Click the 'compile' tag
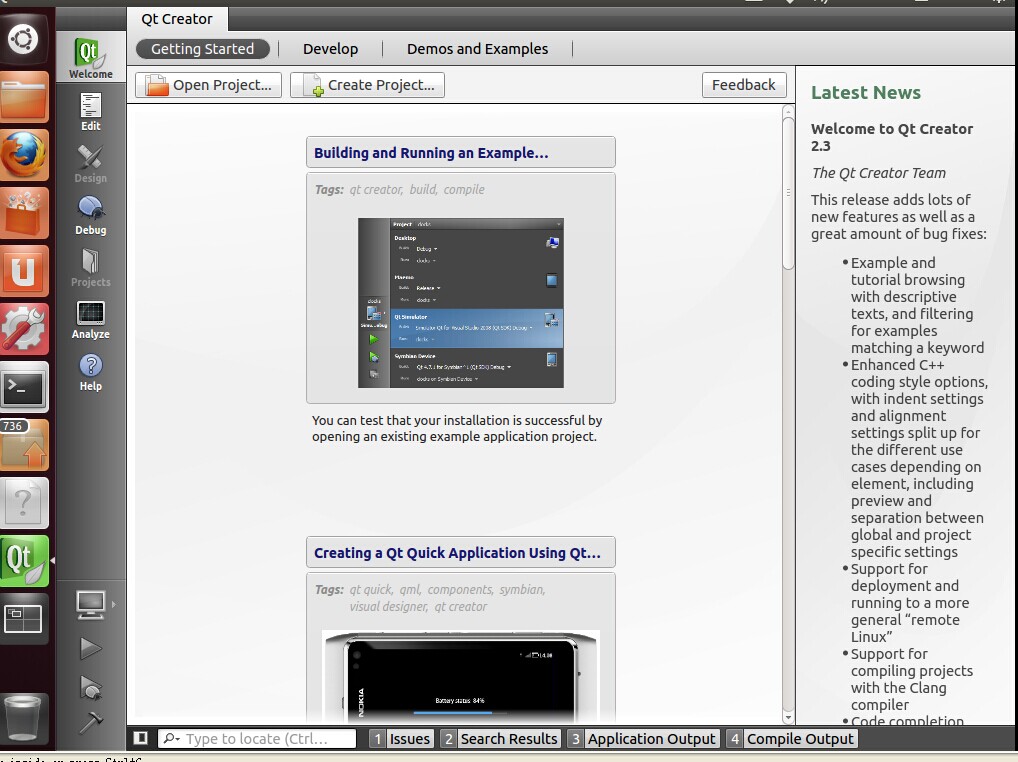1018x762 pixels. coord(464,190)
